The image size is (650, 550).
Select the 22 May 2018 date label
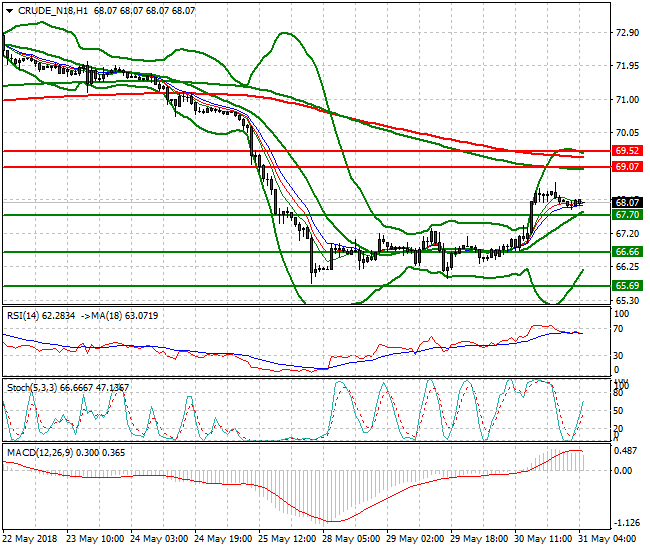click(x=30, y=539)
